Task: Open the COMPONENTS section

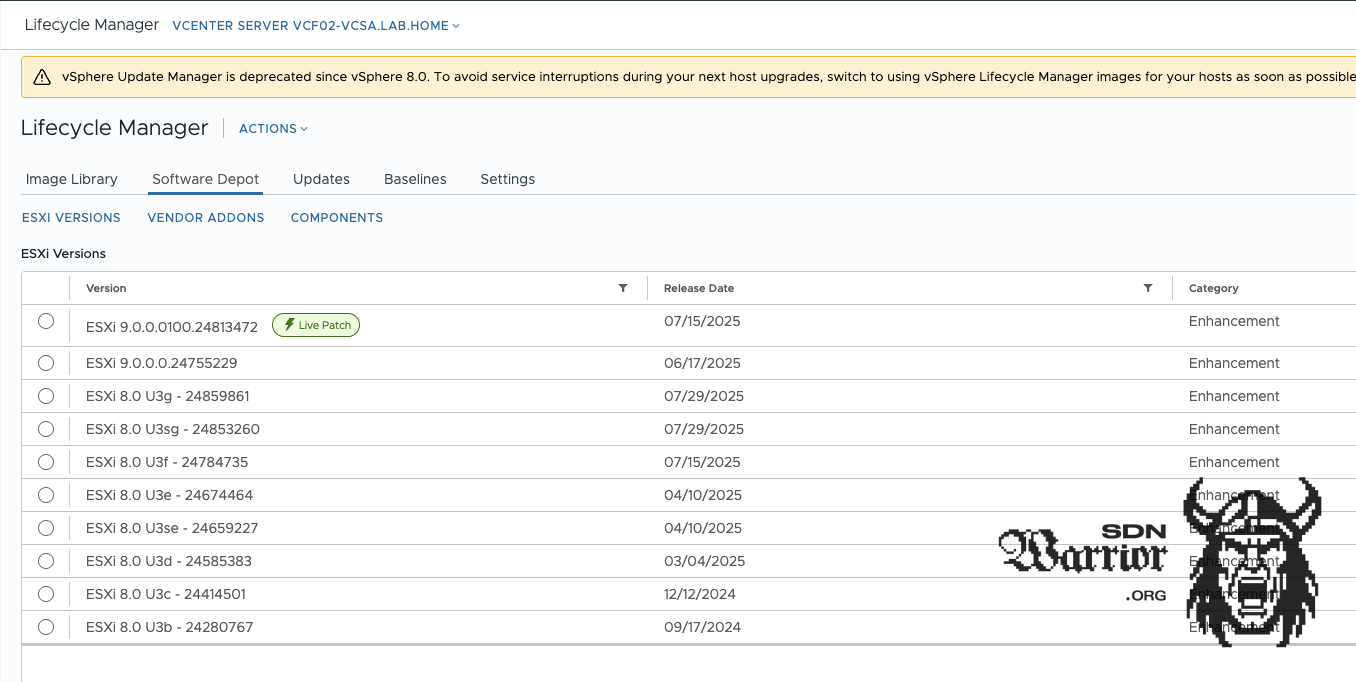Action: (336, 217)
